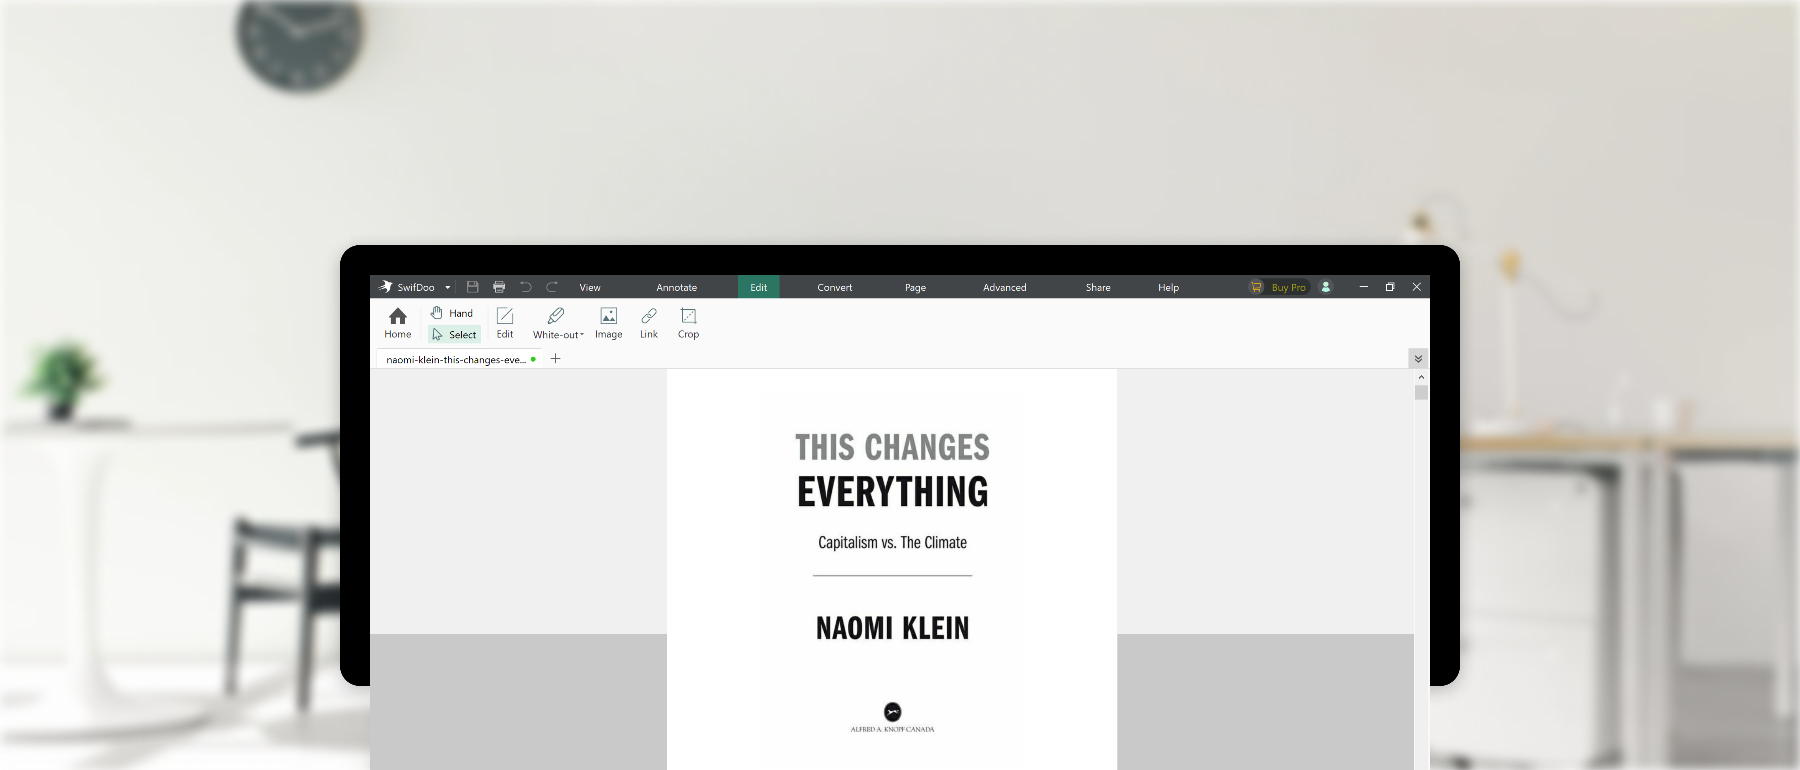This screenshot has width=1800, height=770.
Task: Click the vertical scrollbar up arrow
Action: tap(1421, 378)
